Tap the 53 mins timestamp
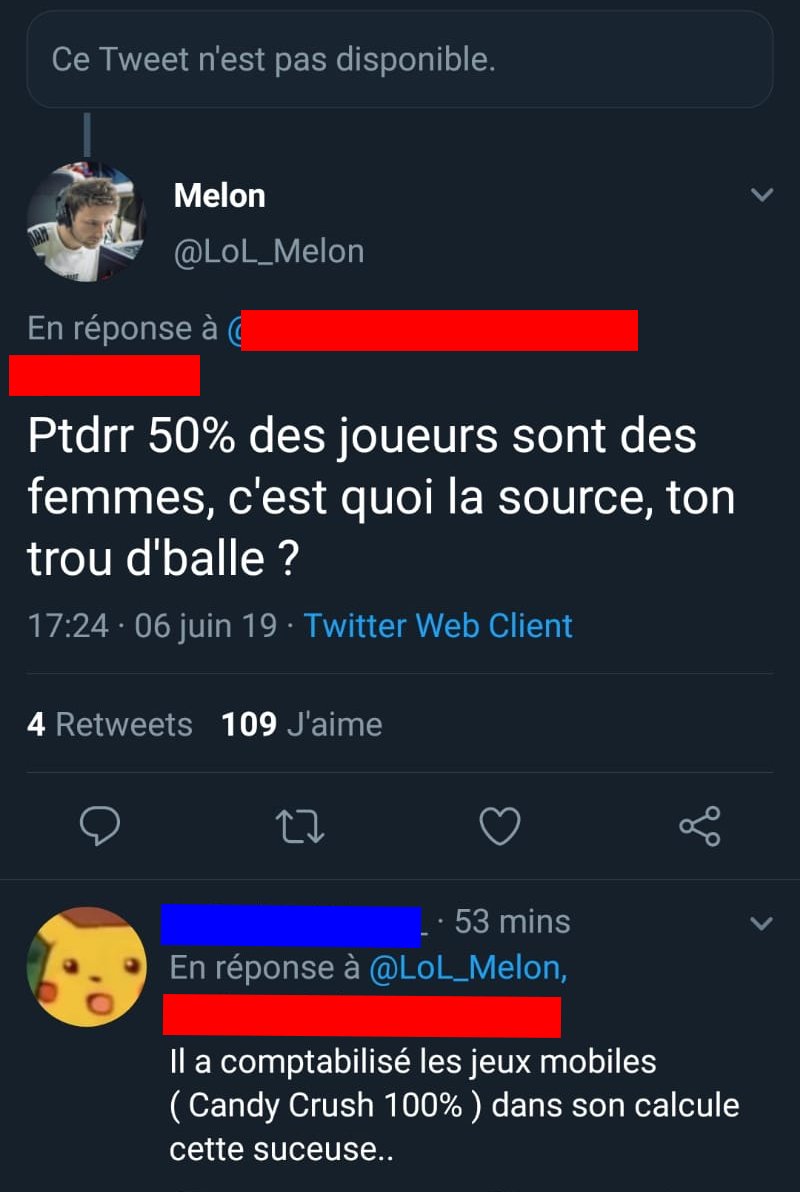 coord(513,922)
